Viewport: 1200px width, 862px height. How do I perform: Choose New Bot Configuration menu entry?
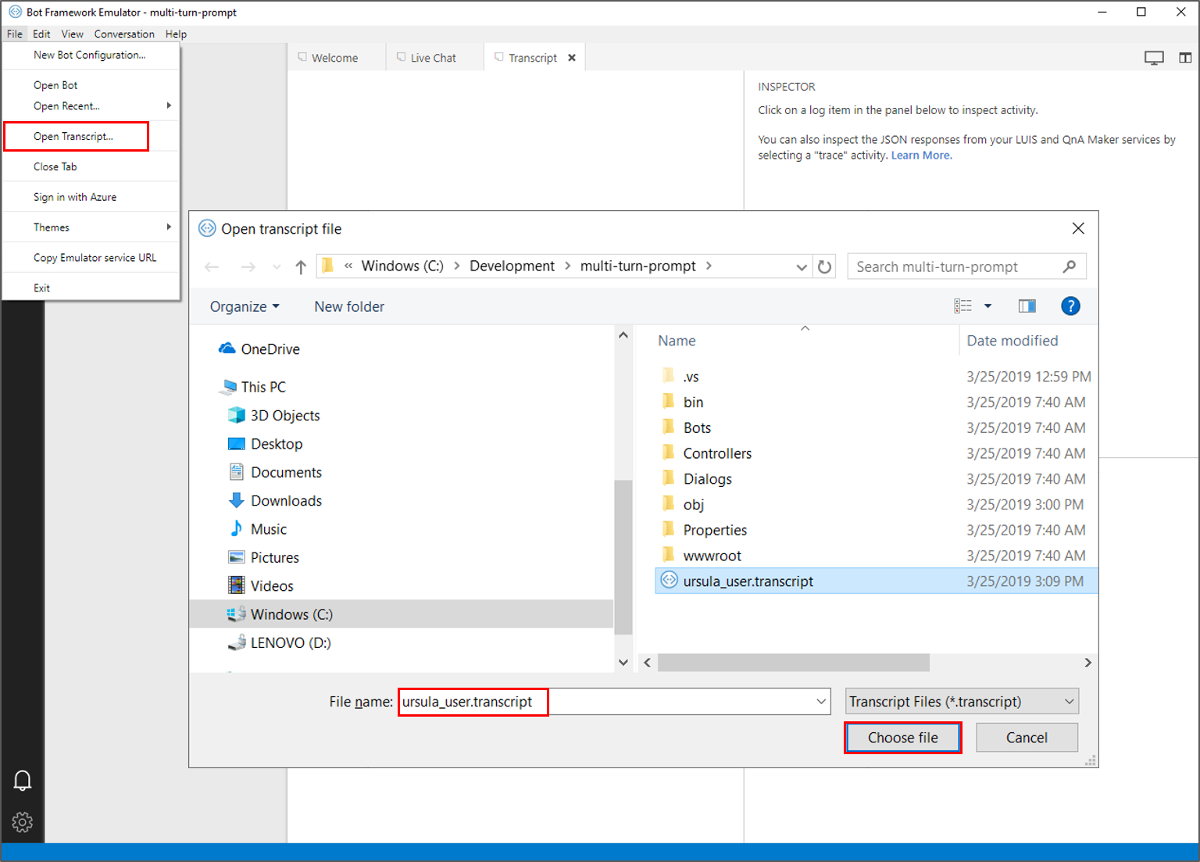(91, 55)
